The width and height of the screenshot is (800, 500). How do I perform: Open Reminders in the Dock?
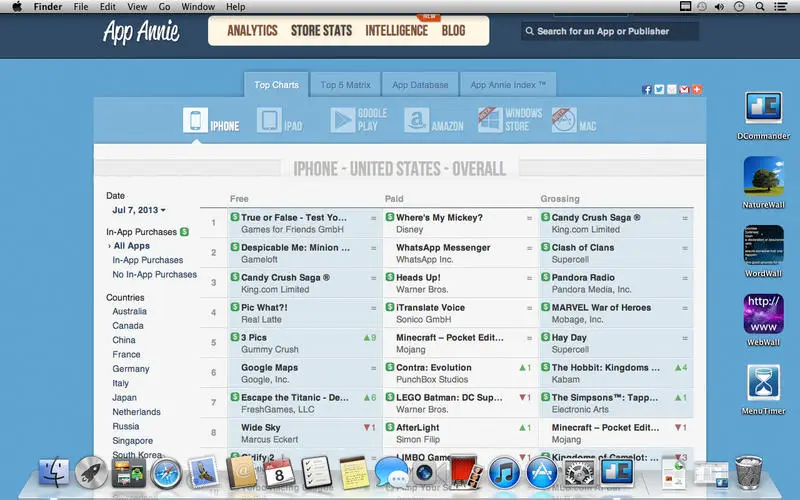[316, 472]
